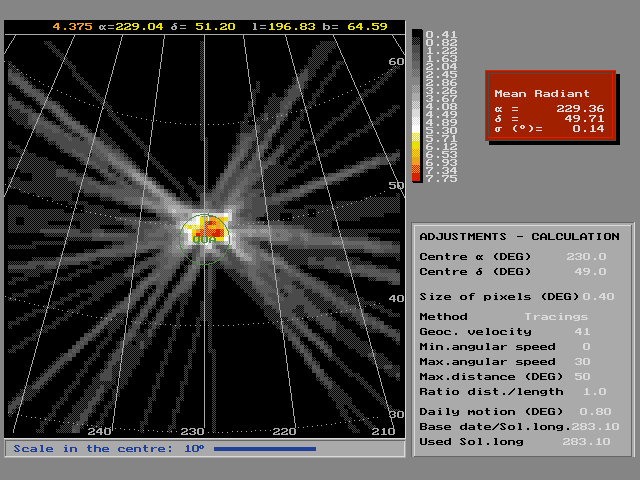The image size is (640, 480).
Task: Select mean radiant α value 229.36
Action: 580,109
